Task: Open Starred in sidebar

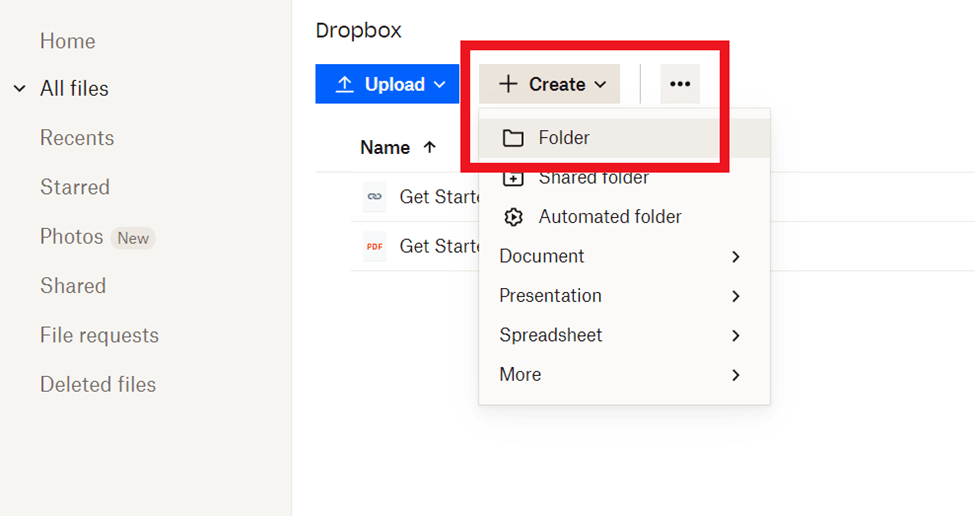Action: [x=75, y=187]
